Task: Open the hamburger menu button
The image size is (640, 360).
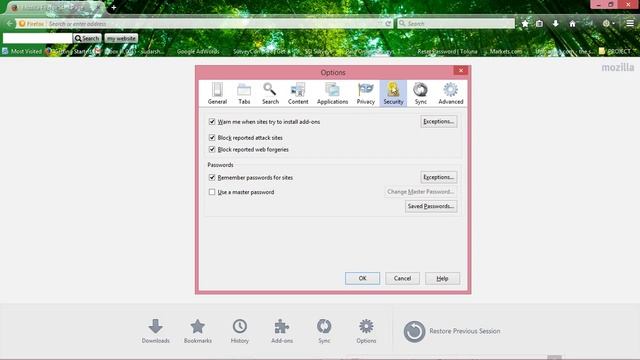Action: 630,24
